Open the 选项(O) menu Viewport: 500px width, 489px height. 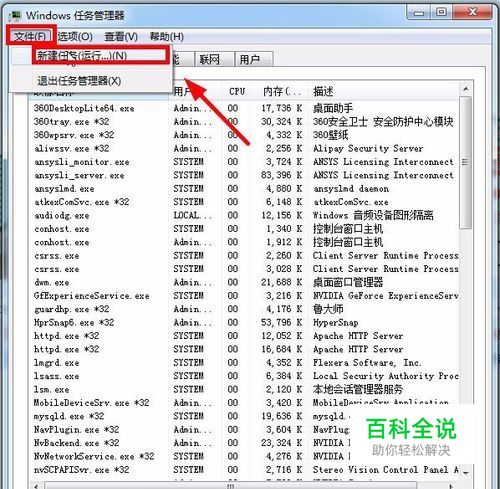[75, 36]
